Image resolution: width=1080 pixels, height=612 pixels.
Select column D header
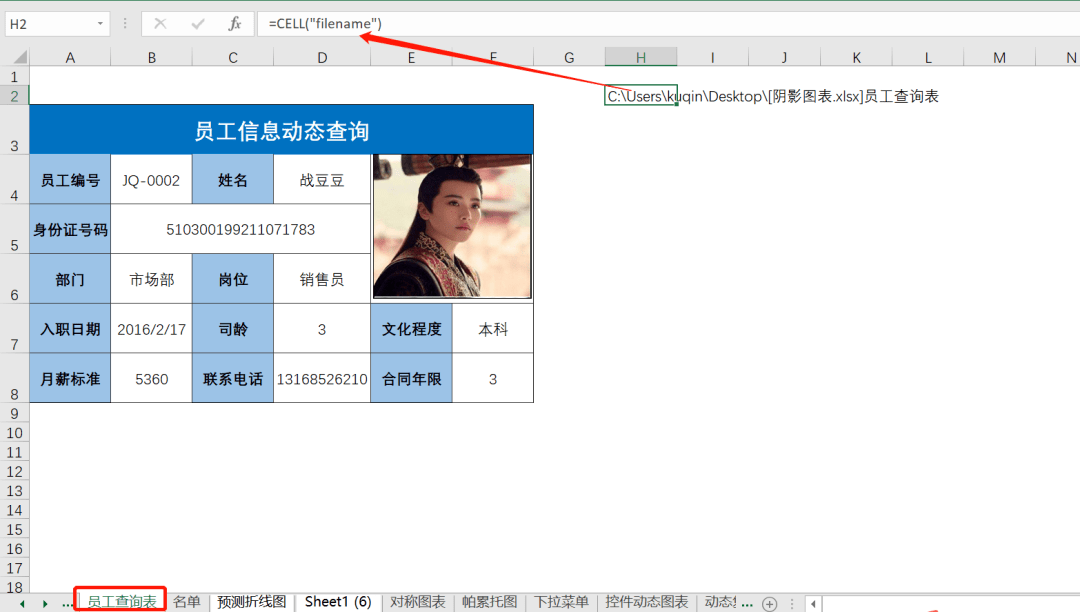pos(322,58)
